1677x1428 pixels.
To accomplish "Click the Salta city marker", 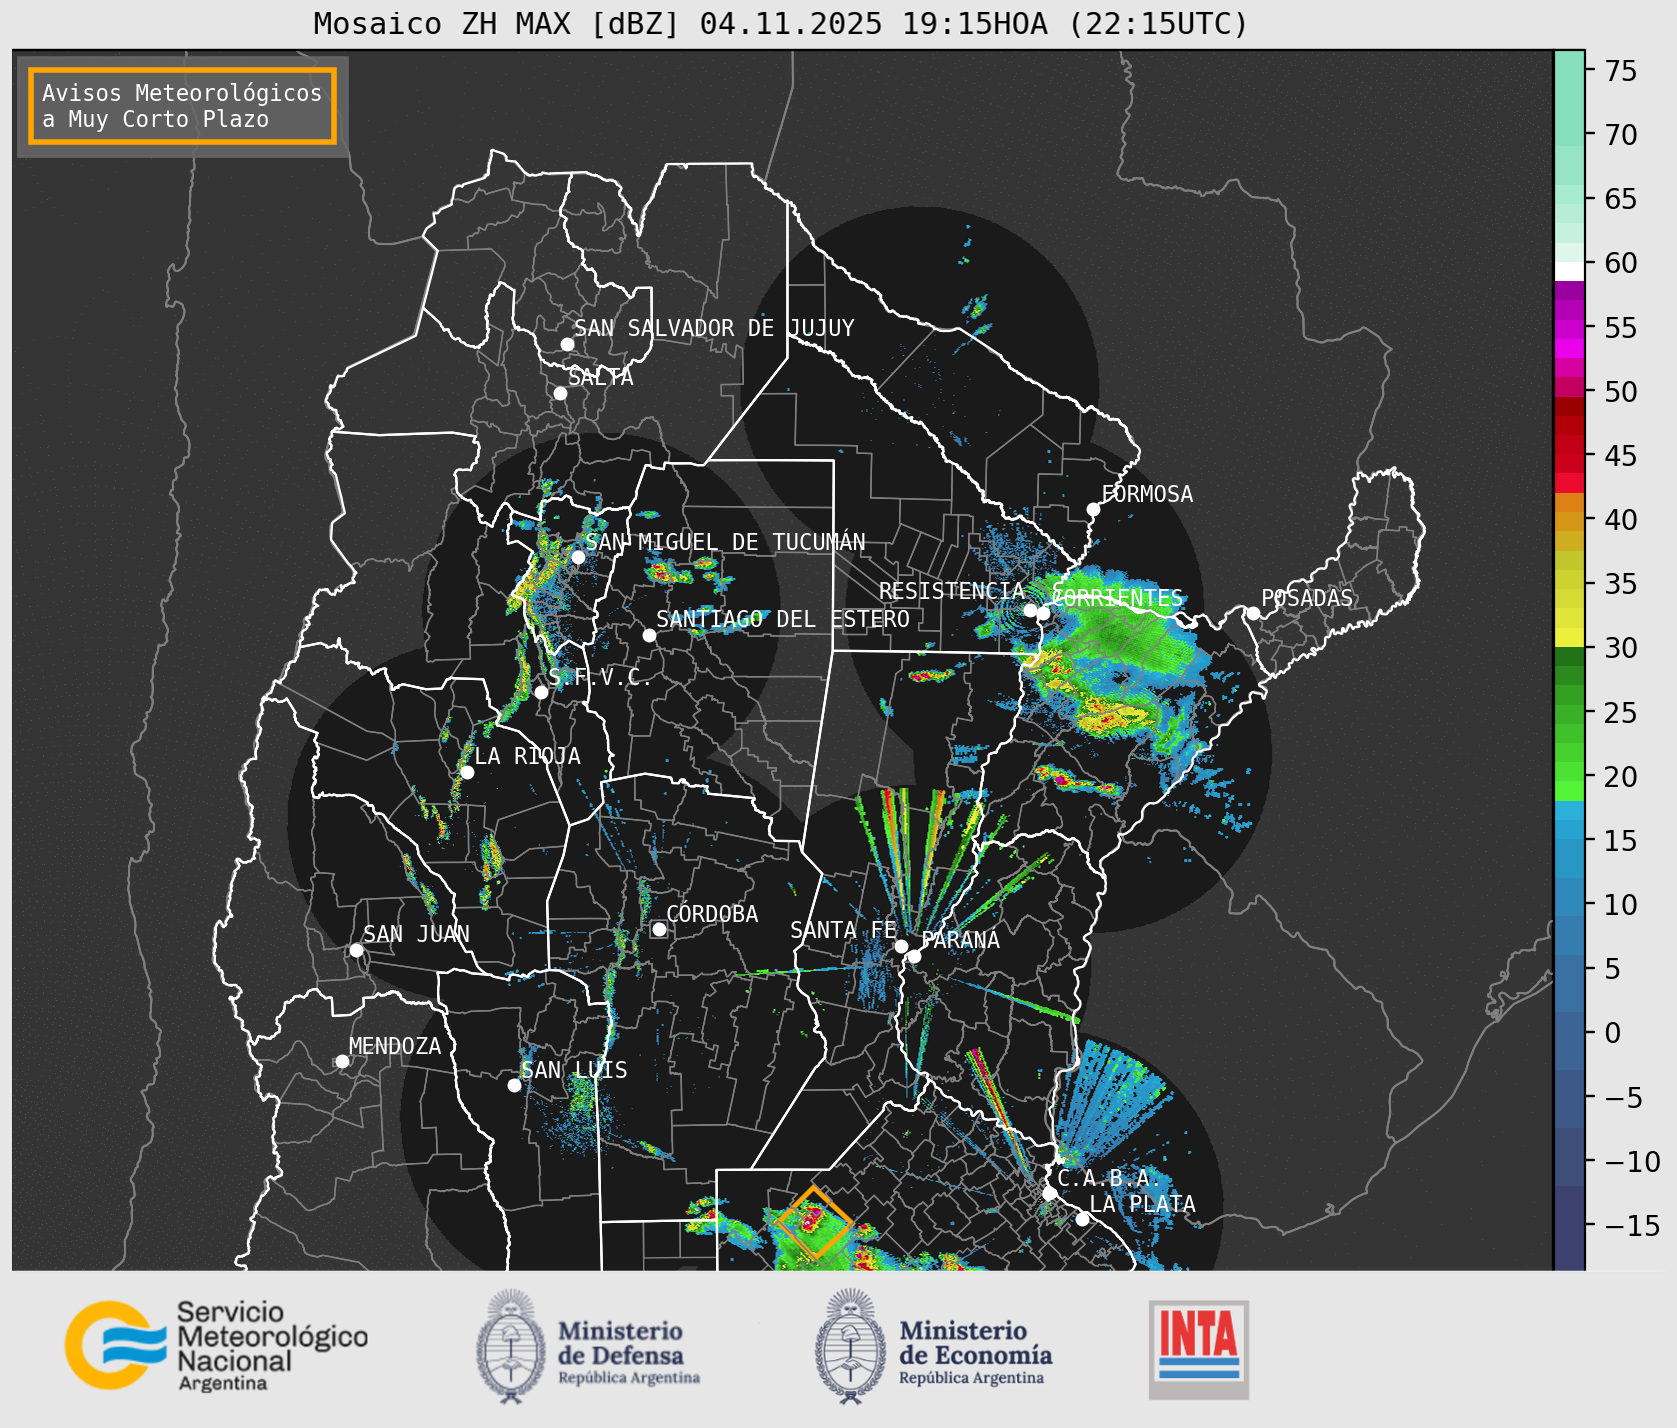I will point(561,393).
